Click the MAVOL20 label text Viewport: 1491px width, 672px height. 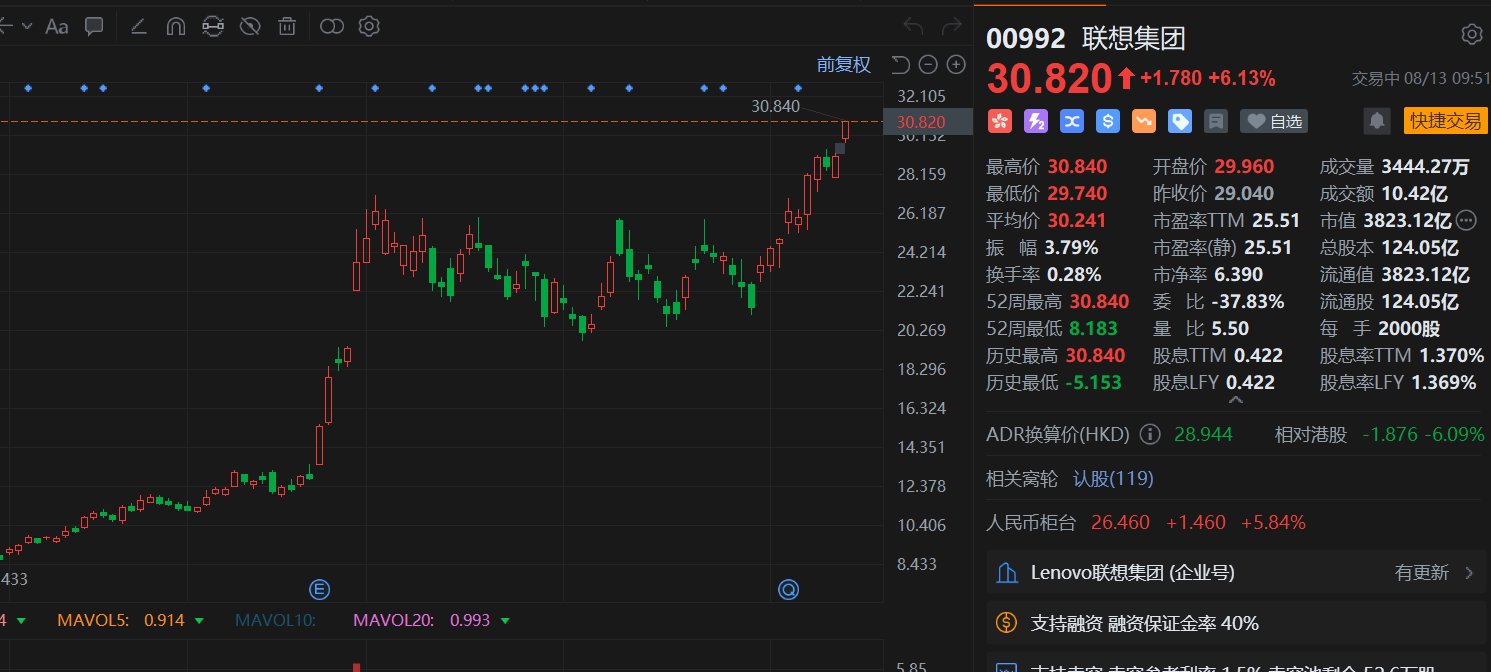394,620
